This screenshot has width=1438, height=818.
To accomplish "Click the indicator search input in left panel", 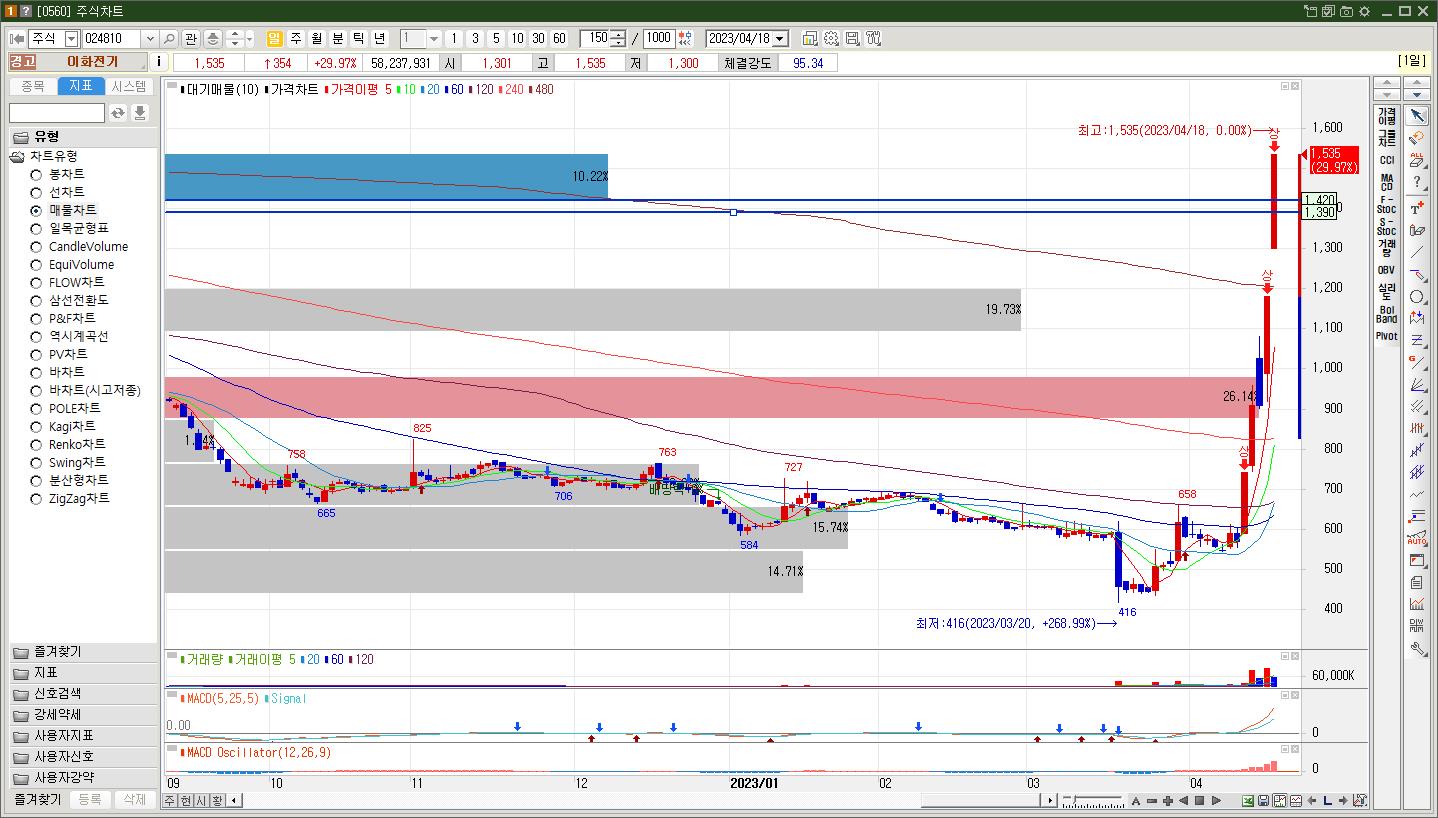I will point(57,113).
